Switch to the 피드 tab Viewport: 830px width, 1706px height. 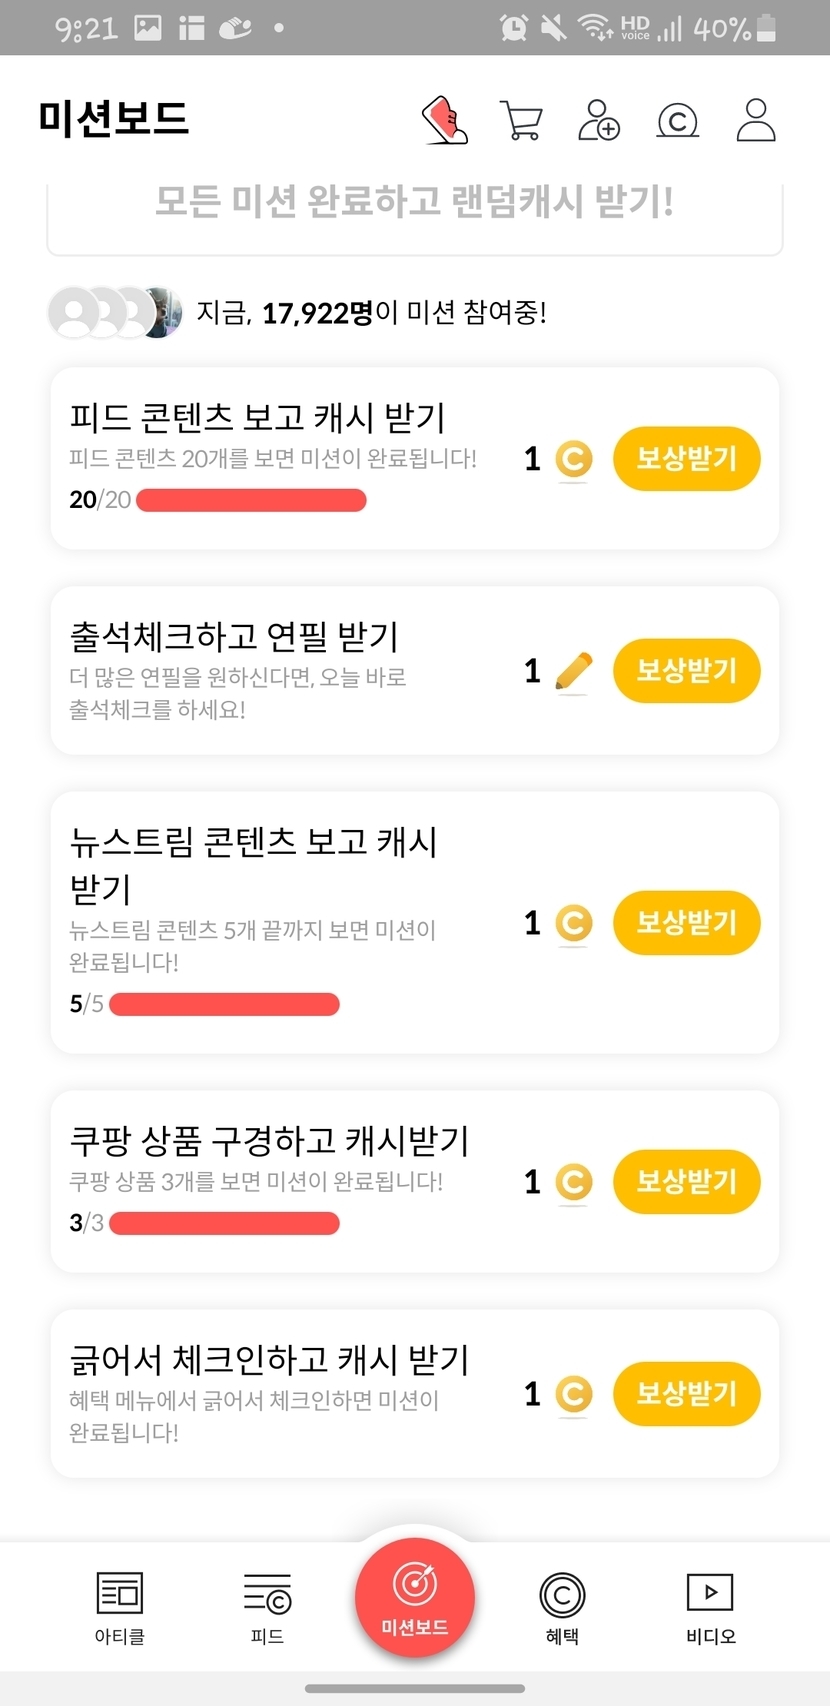pyautogui.click(x=267, y=1606)
